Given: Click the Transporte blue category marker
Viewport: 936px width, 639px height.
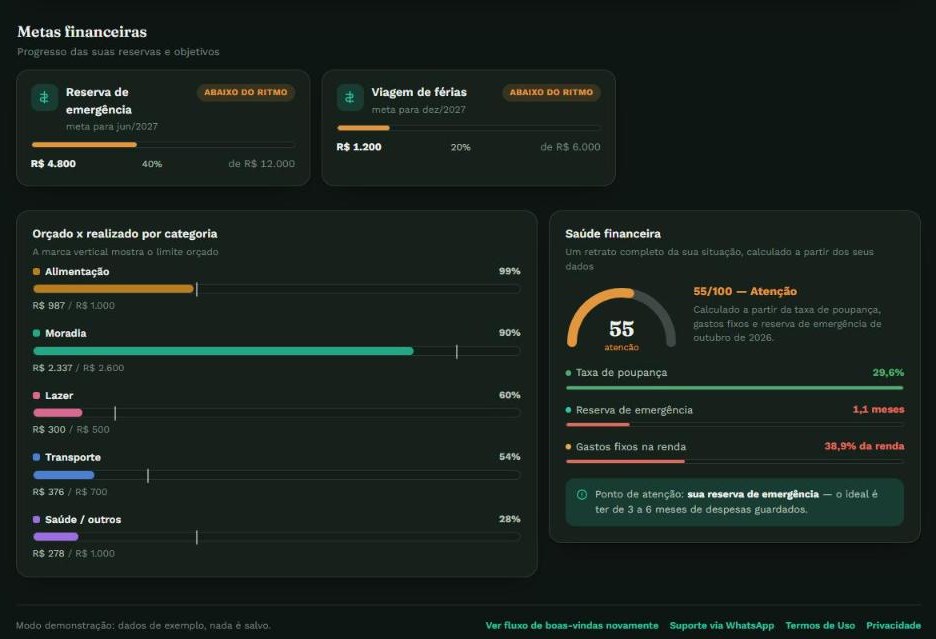Looking at the screenshot, I should click(x=36, y=457).
